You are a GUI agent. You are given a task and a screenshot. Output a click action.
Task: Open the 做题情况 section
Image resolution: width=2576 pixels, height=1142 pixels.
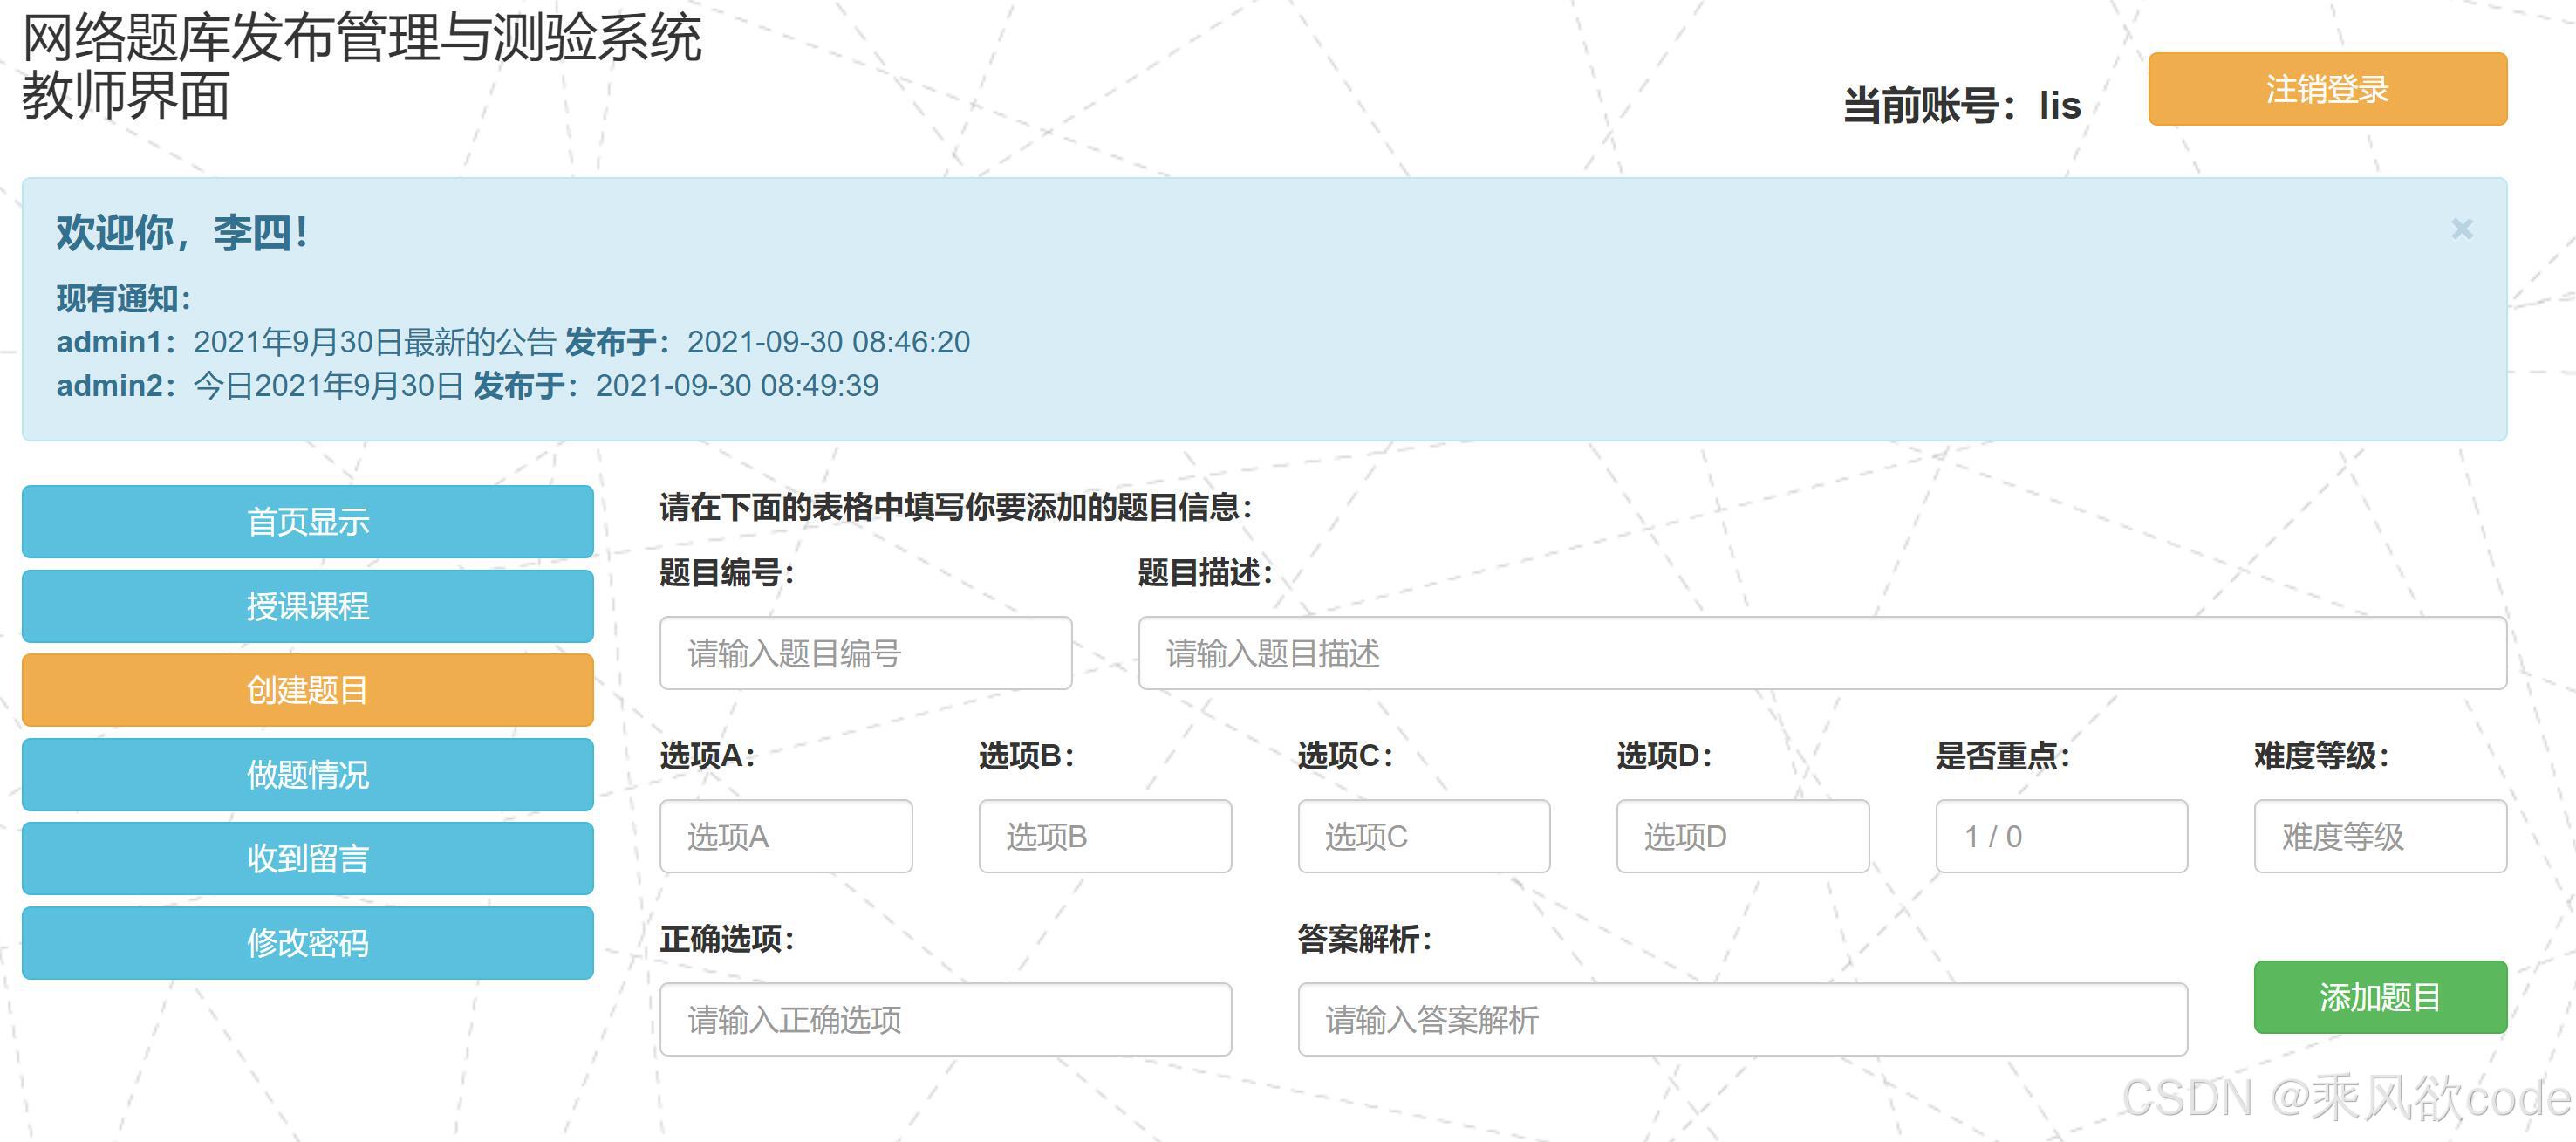(x=307, y=774)
